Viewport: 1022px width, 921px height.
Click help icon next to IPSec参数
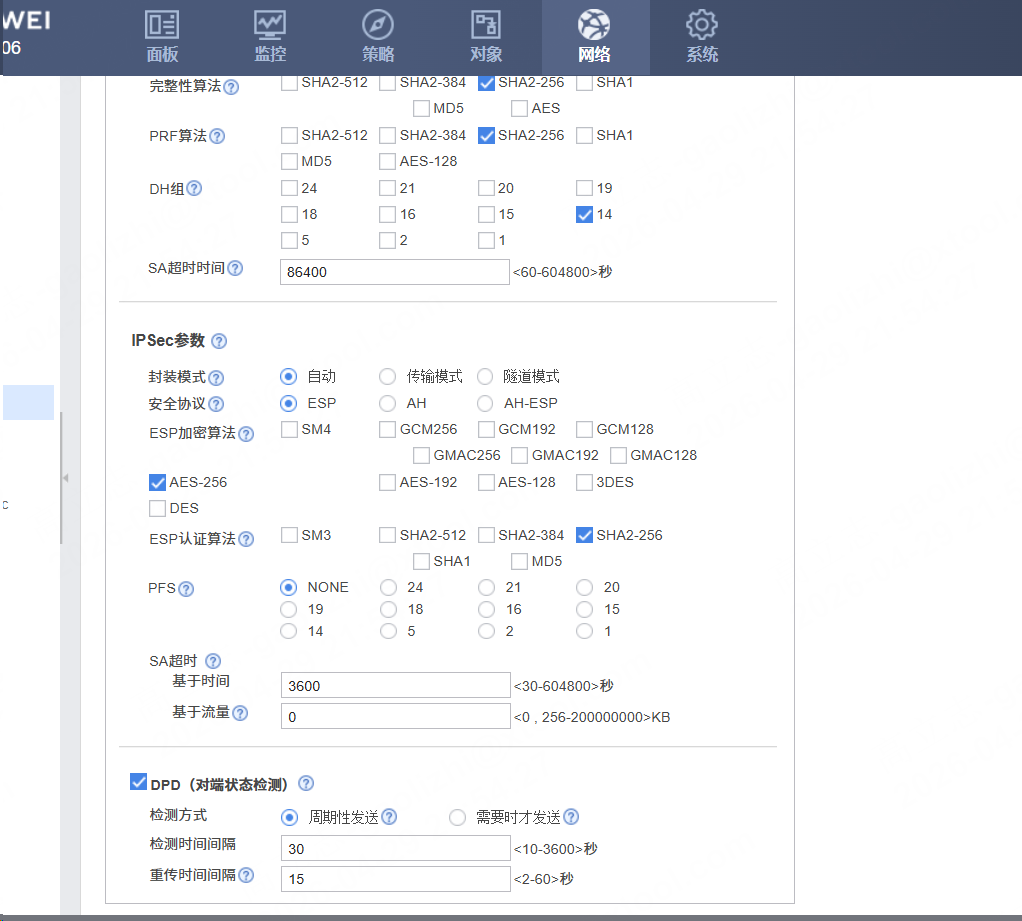(219, 341)
